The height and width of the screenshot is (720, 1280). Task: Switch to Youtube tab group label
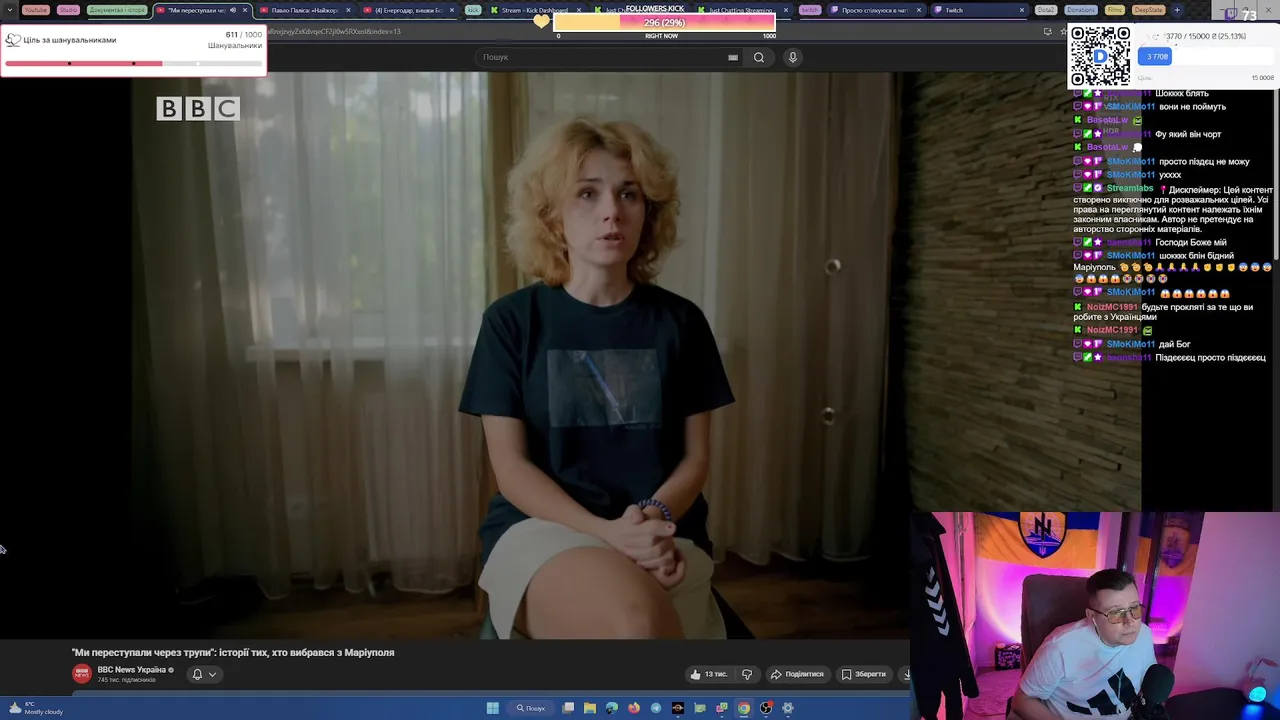(35, 10)
